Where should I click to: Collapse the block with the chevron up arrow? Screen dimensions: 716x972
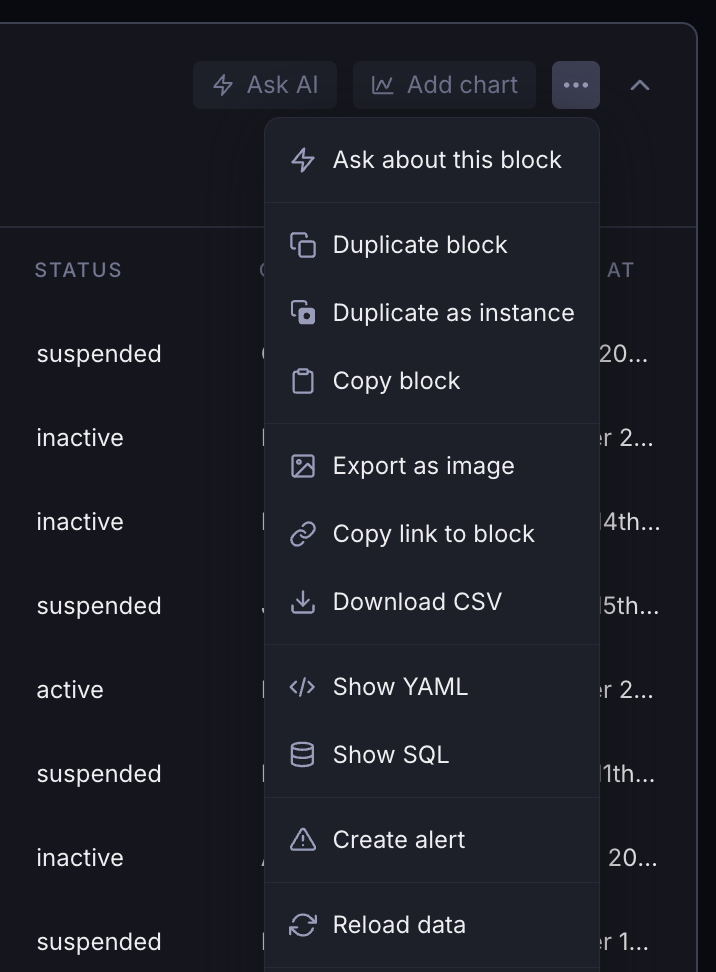640,85
